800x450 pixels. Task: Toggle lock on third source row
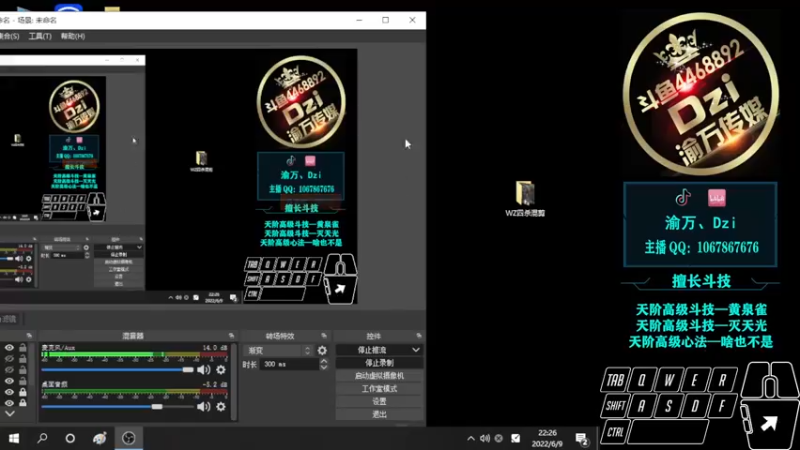[23, 370]
